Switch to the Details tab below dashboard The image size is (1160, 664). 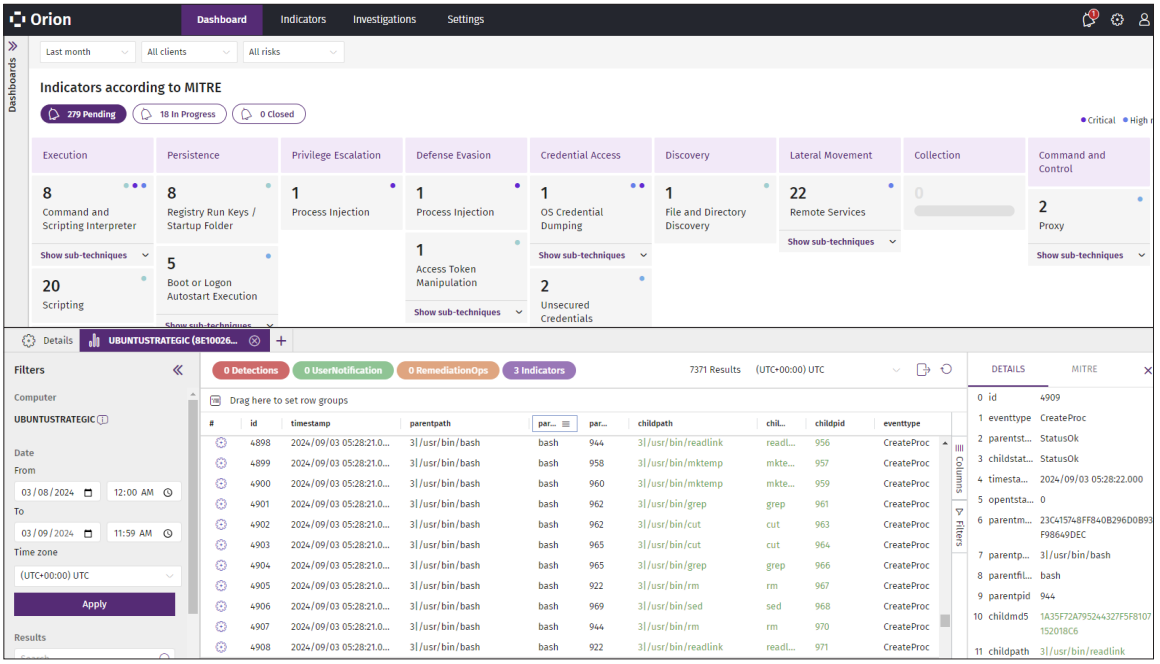click(47, 341)
